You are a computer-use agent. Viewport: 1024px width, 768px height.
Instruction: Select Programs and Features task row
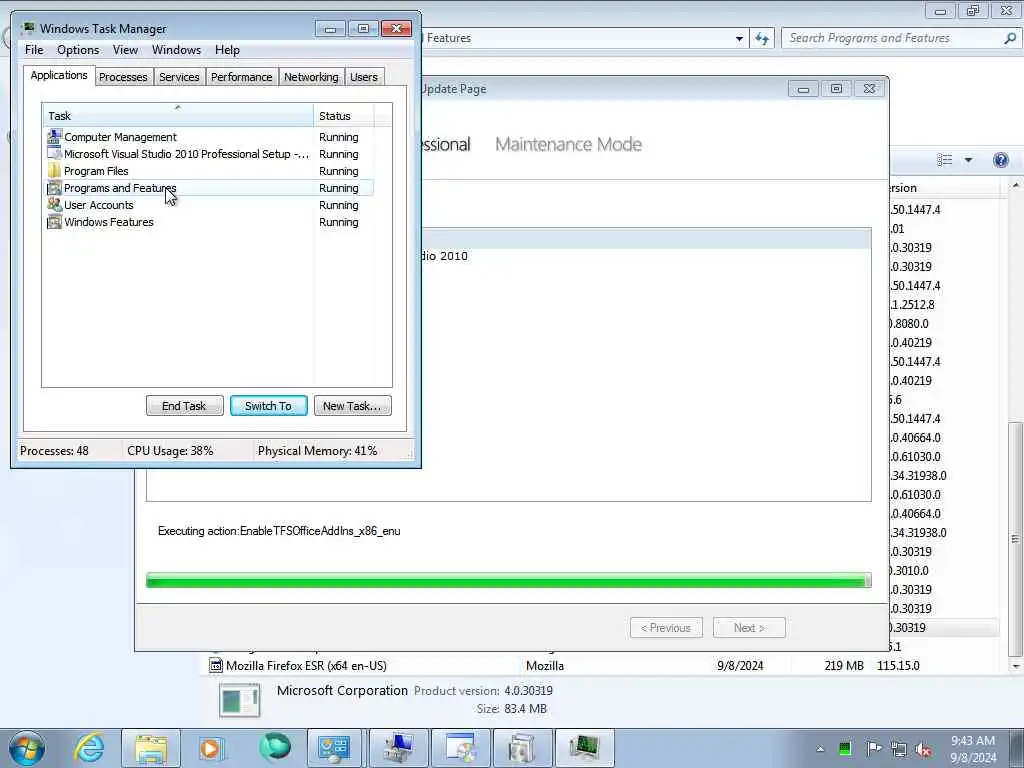(209, 188)
